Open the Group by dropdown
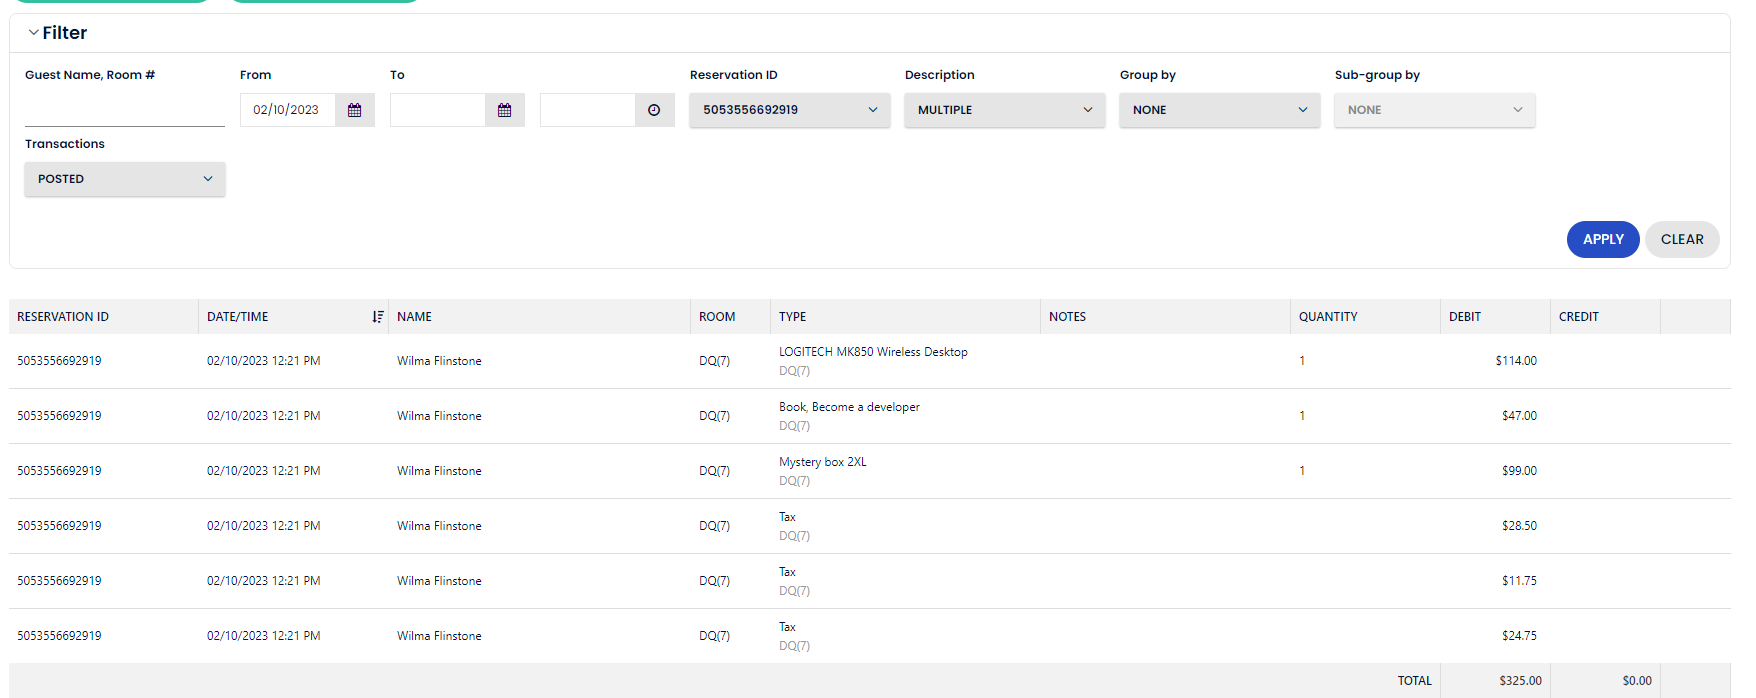 click(1219, 110)
